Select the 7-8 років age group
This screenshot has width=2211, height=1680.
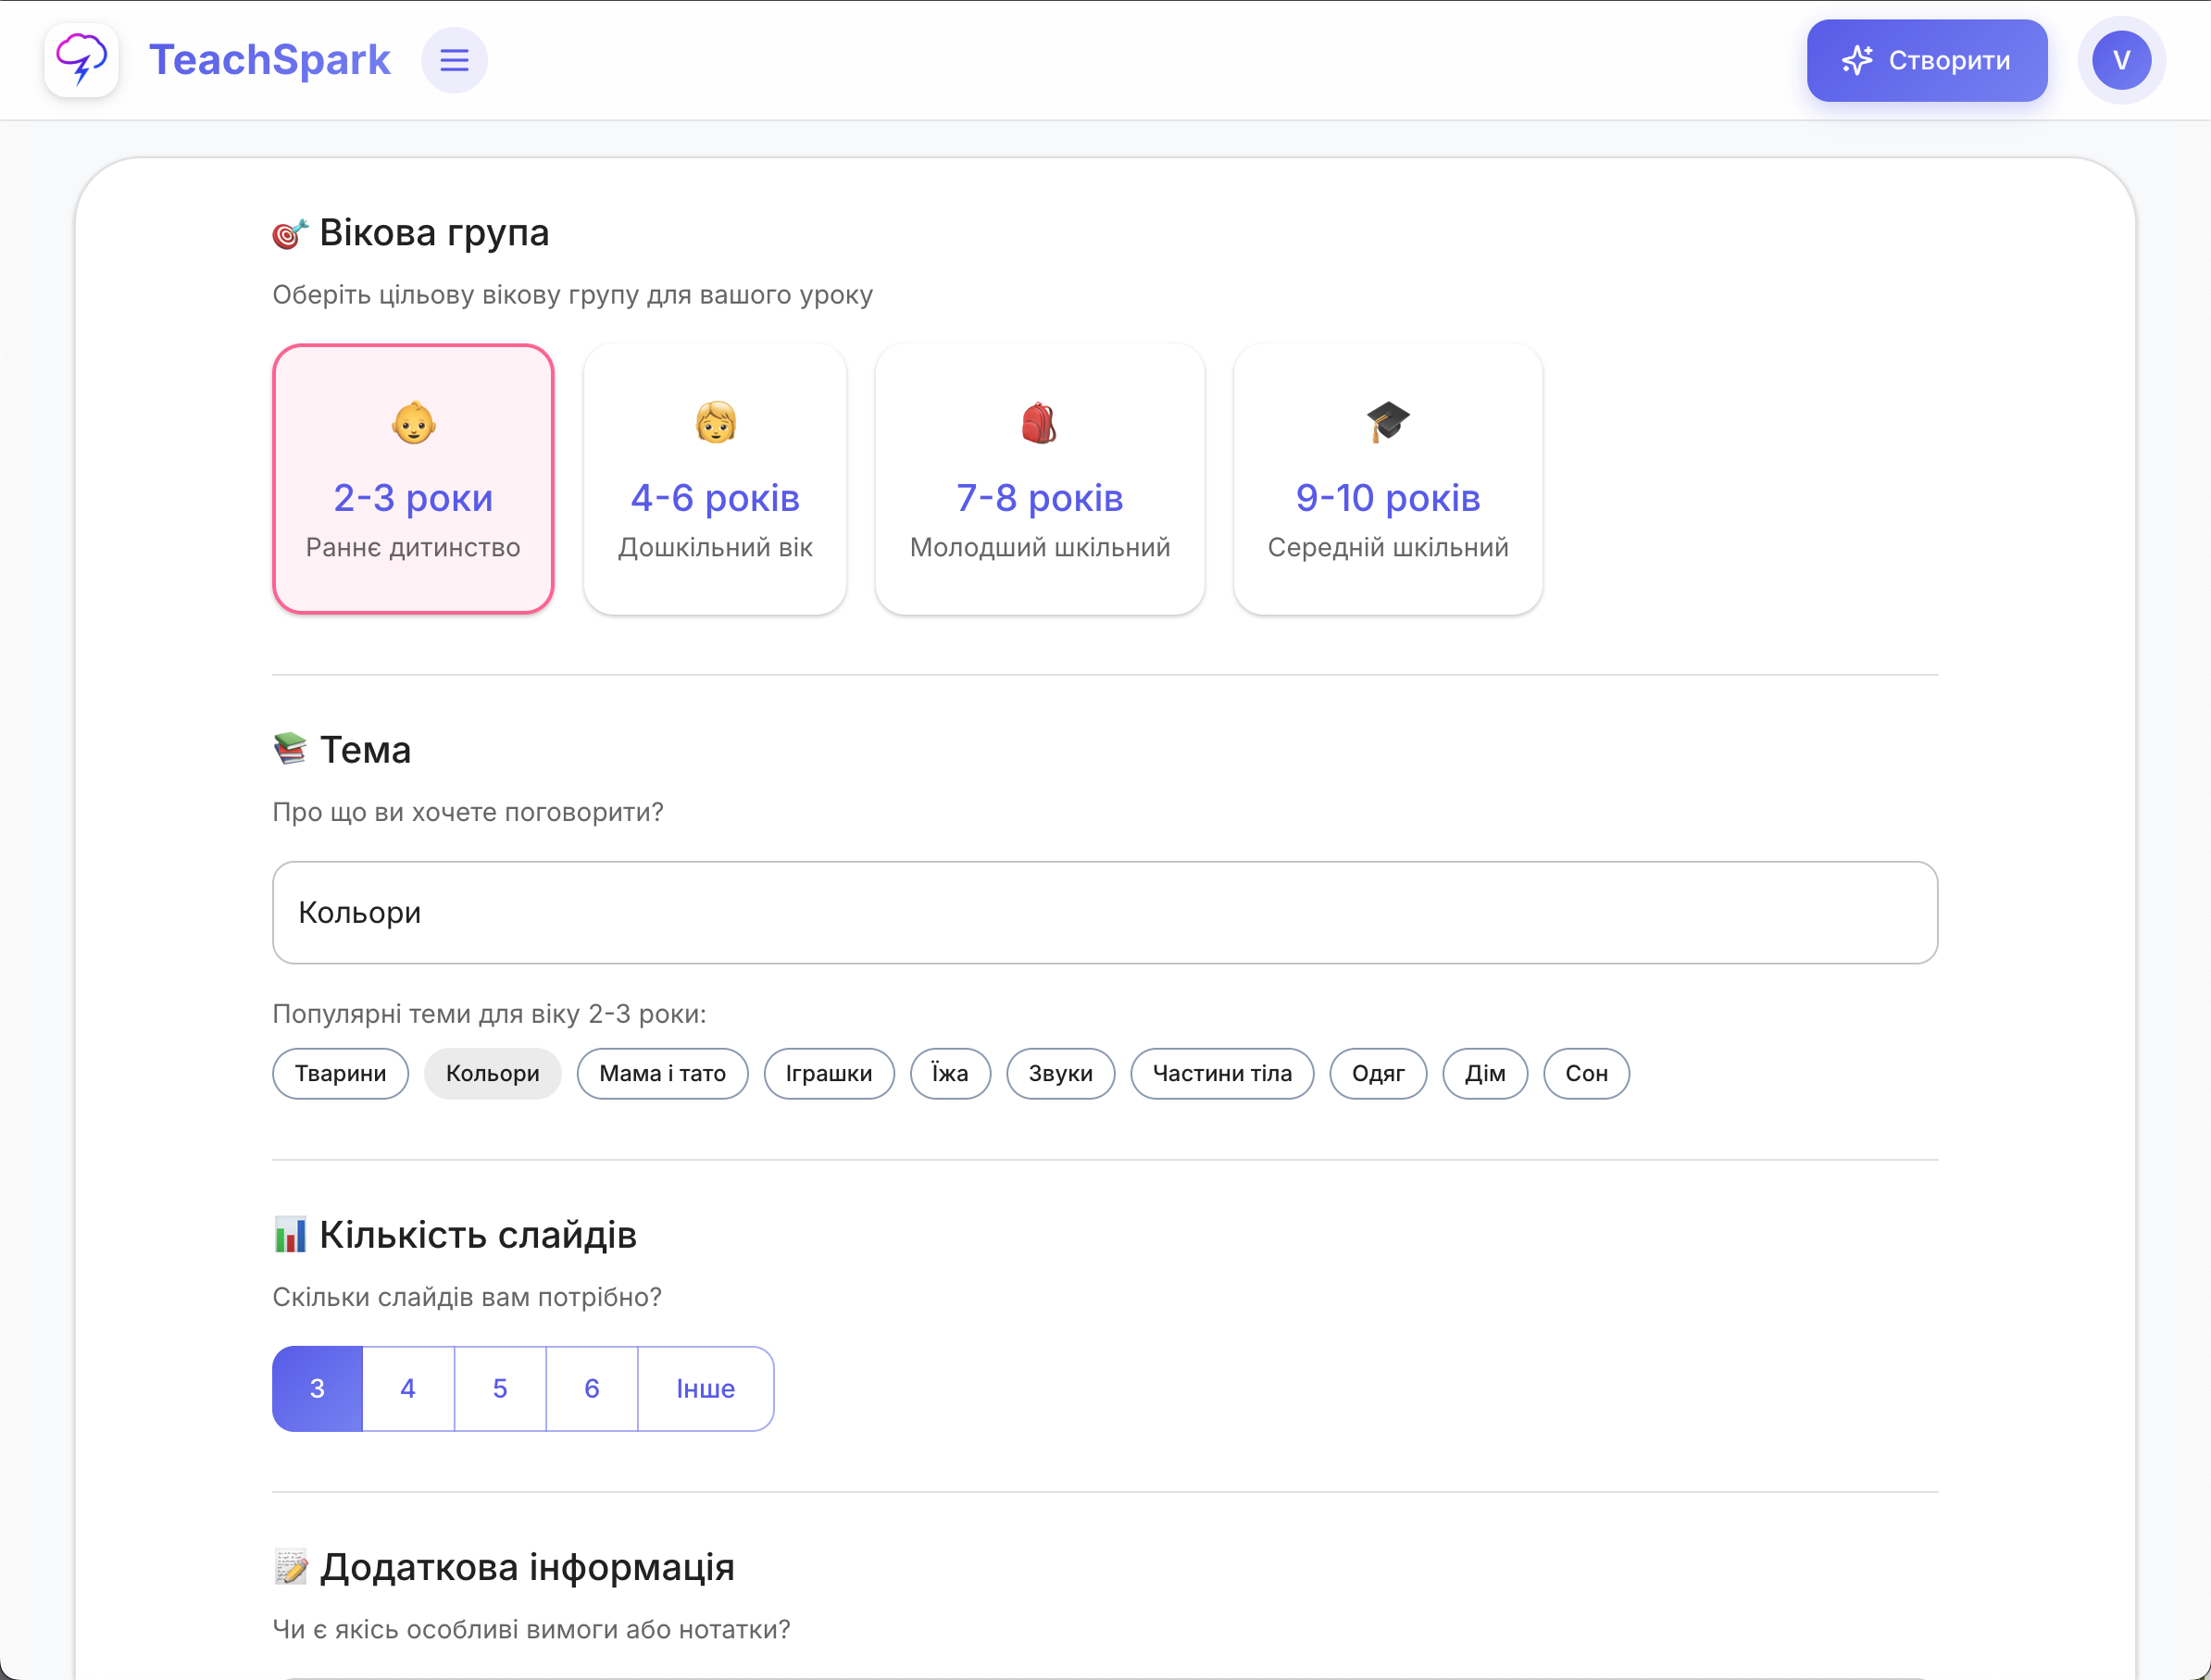pos(1039,497)
